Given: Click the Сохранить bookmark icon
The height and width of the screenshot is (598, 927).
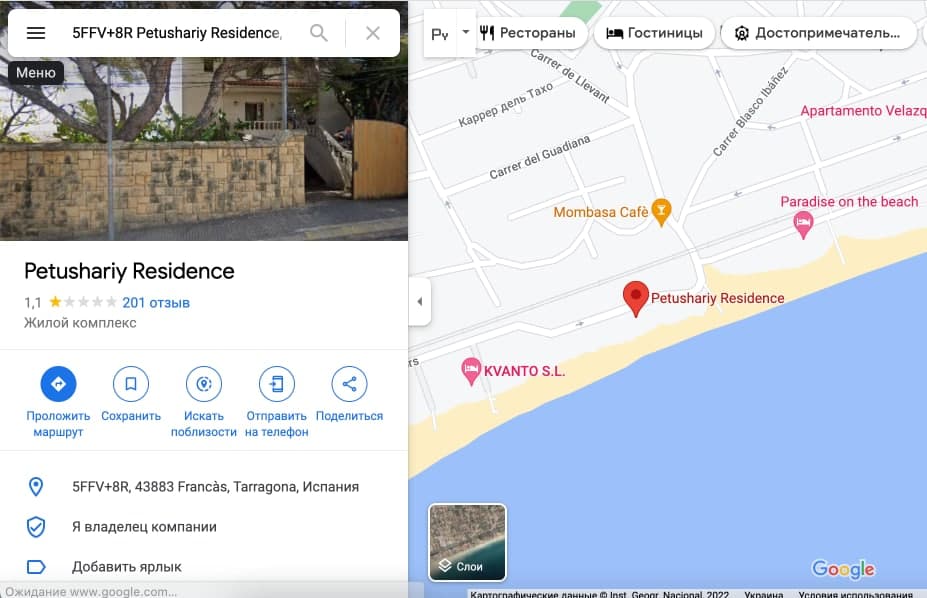Looking at the screenshot, I should pyautogui.click(x=131, y=384).
